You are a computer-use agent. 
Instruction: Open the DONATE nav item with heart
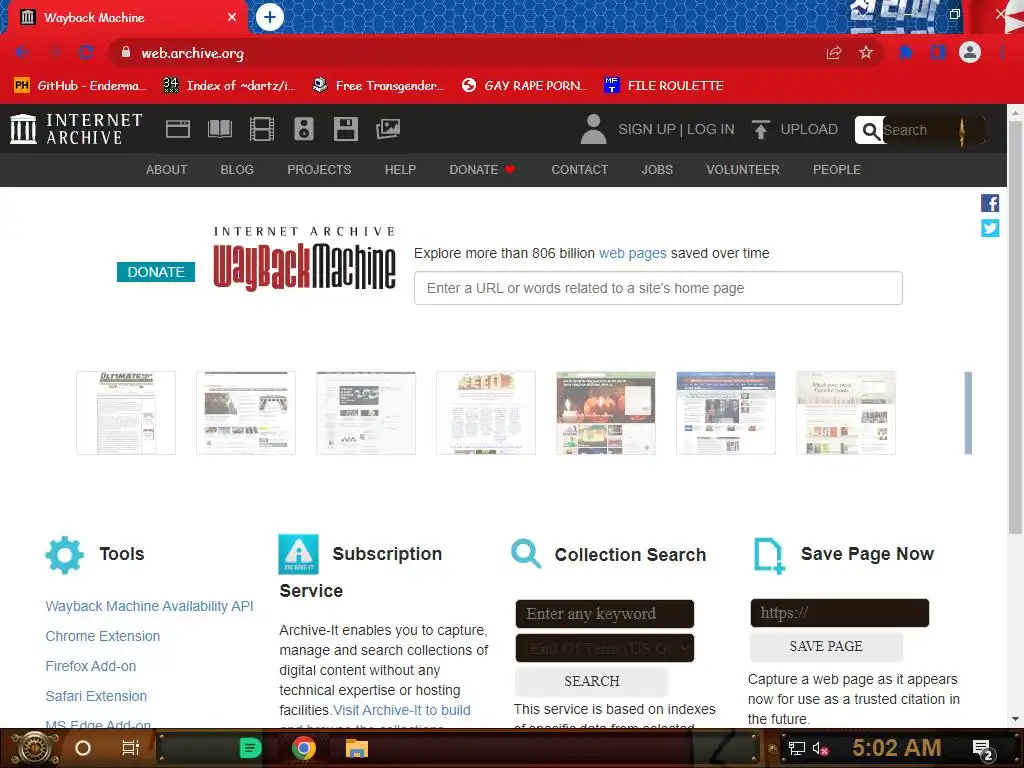tap(483, 170)
